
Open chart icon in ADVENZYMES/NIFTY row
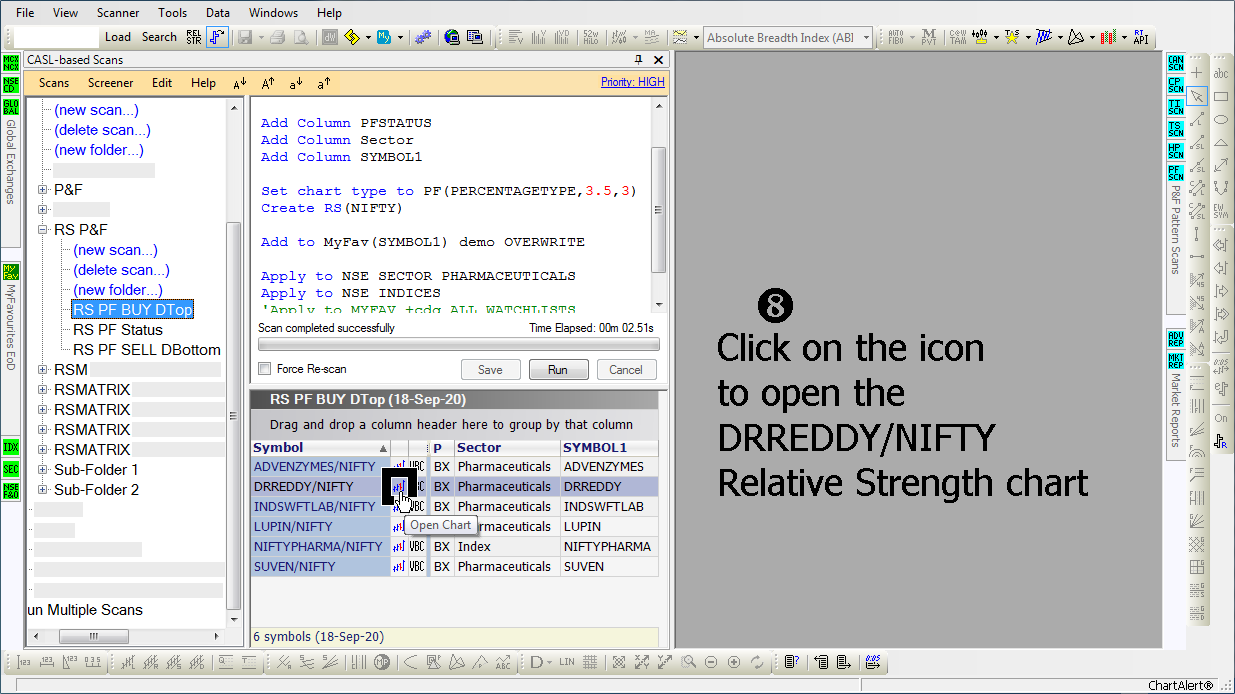pyautogui.click(x=399, y=467)
